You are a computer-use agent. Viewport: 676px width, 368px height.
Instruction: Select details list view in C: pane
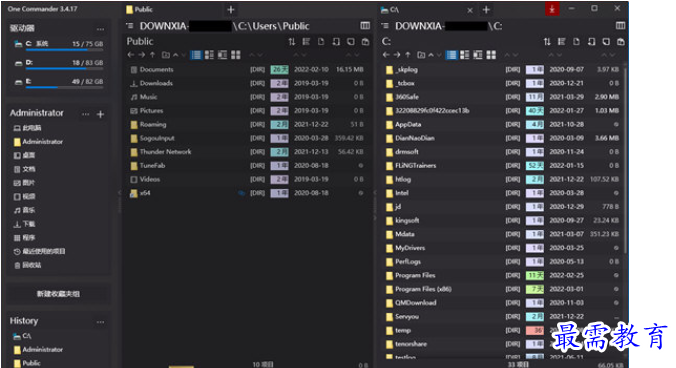451,55
